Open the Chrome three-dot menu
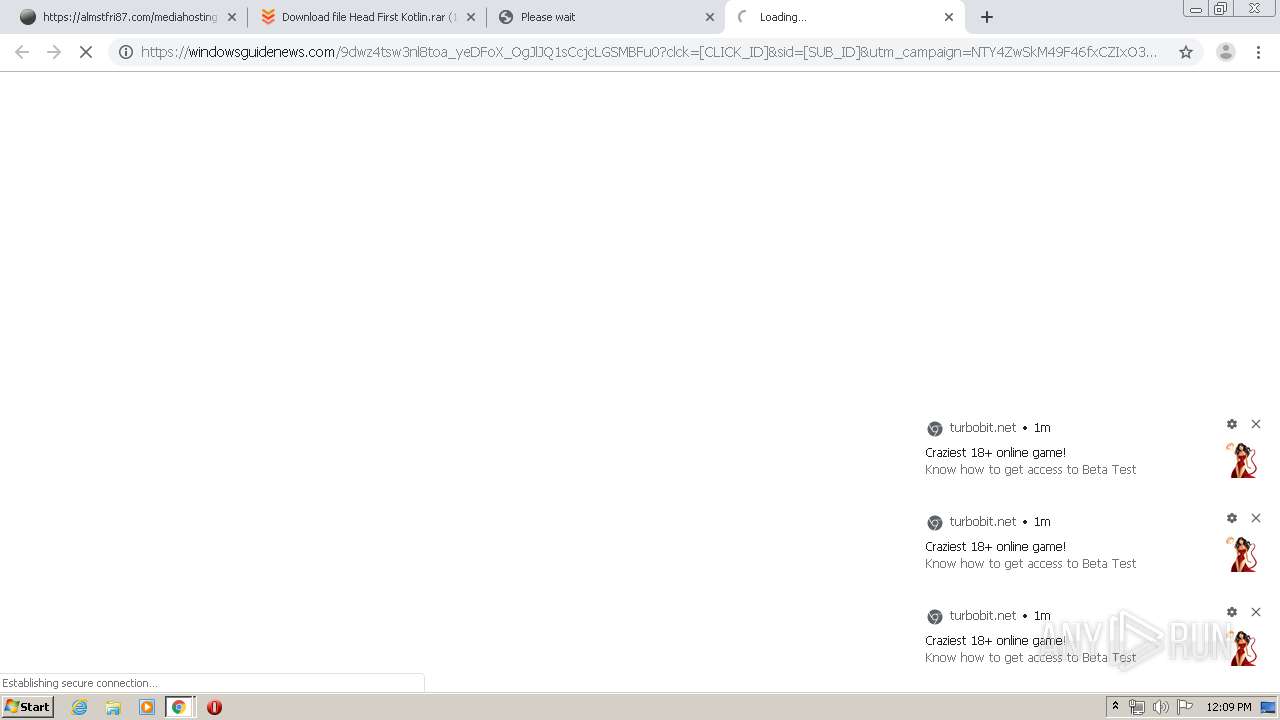This screenshot has width=1280, height=720. click(1259, 52)
